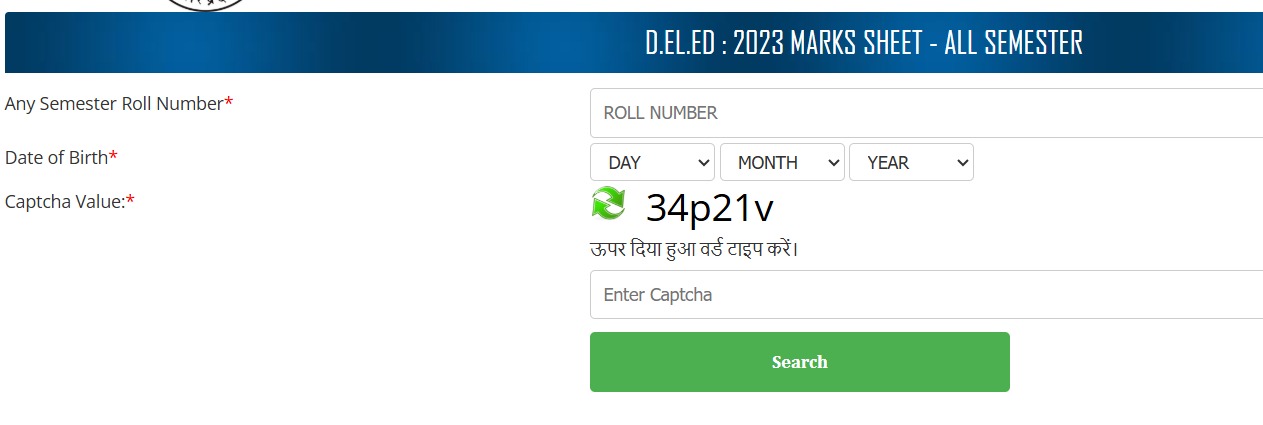Click the D.EL.ED 2023 Marks Sheet header title
The width and height of the screenshot is (1263, 425).
864,43
